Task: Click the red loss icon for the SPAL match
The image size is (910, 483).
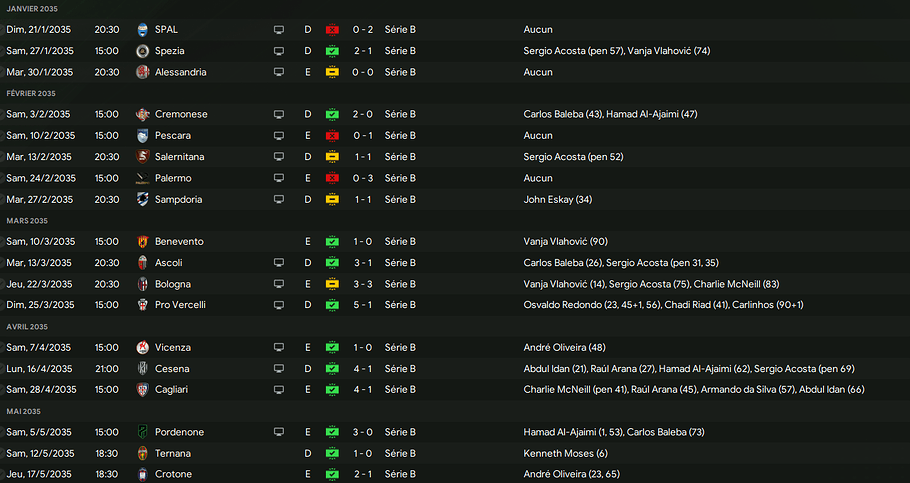Action: [x=332, y=30]
